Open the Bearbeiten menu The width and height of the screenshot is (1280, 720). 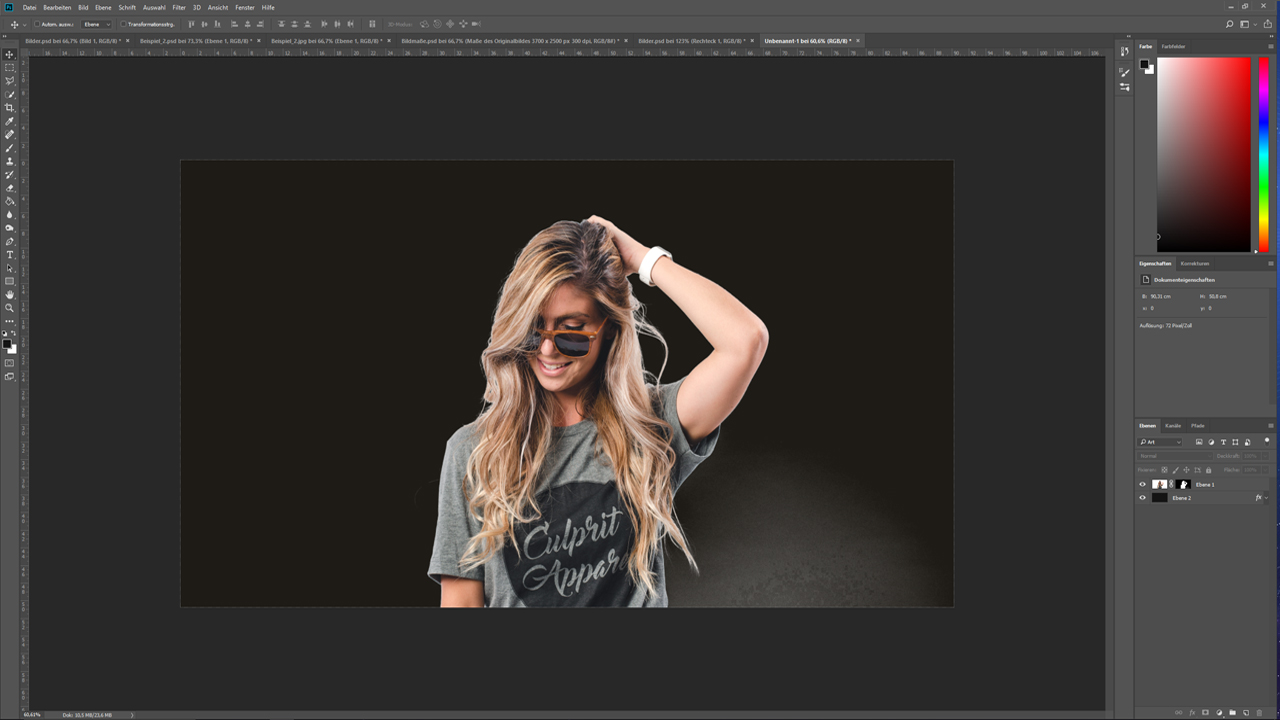pyautogui.click(x=57, y=7)
